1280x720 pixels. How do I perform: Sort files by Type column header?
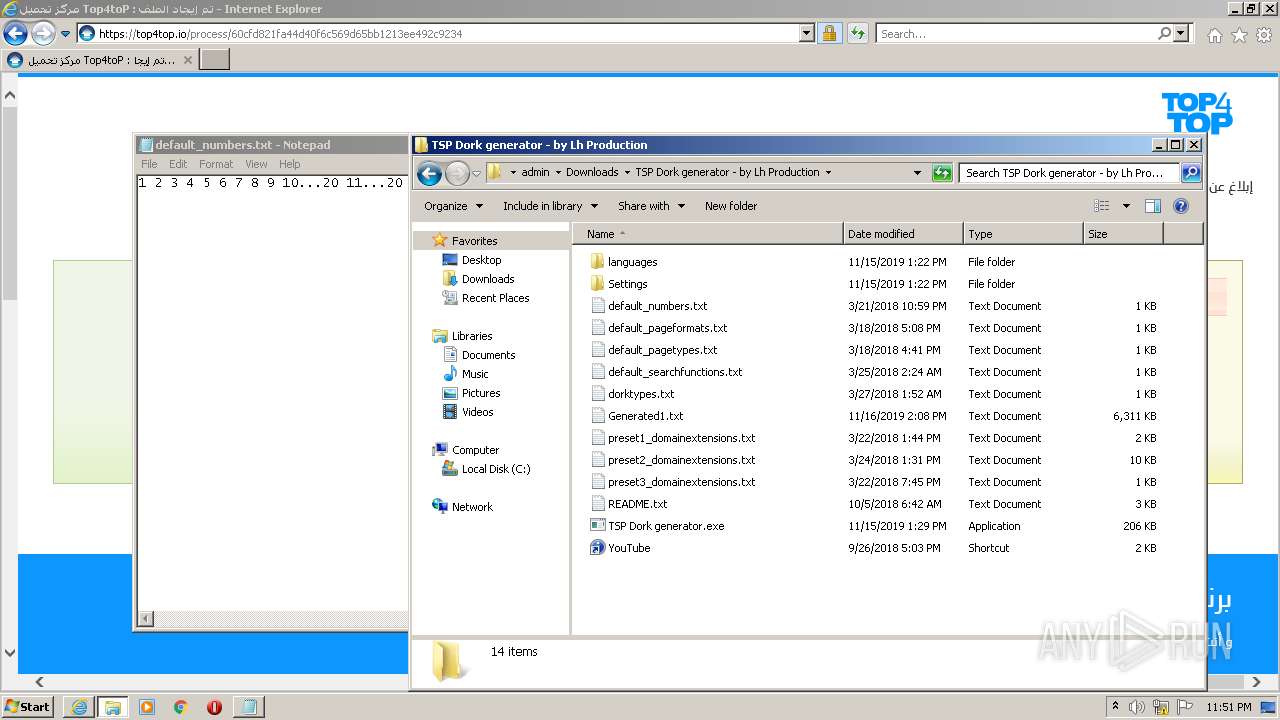pos(1023,234)
